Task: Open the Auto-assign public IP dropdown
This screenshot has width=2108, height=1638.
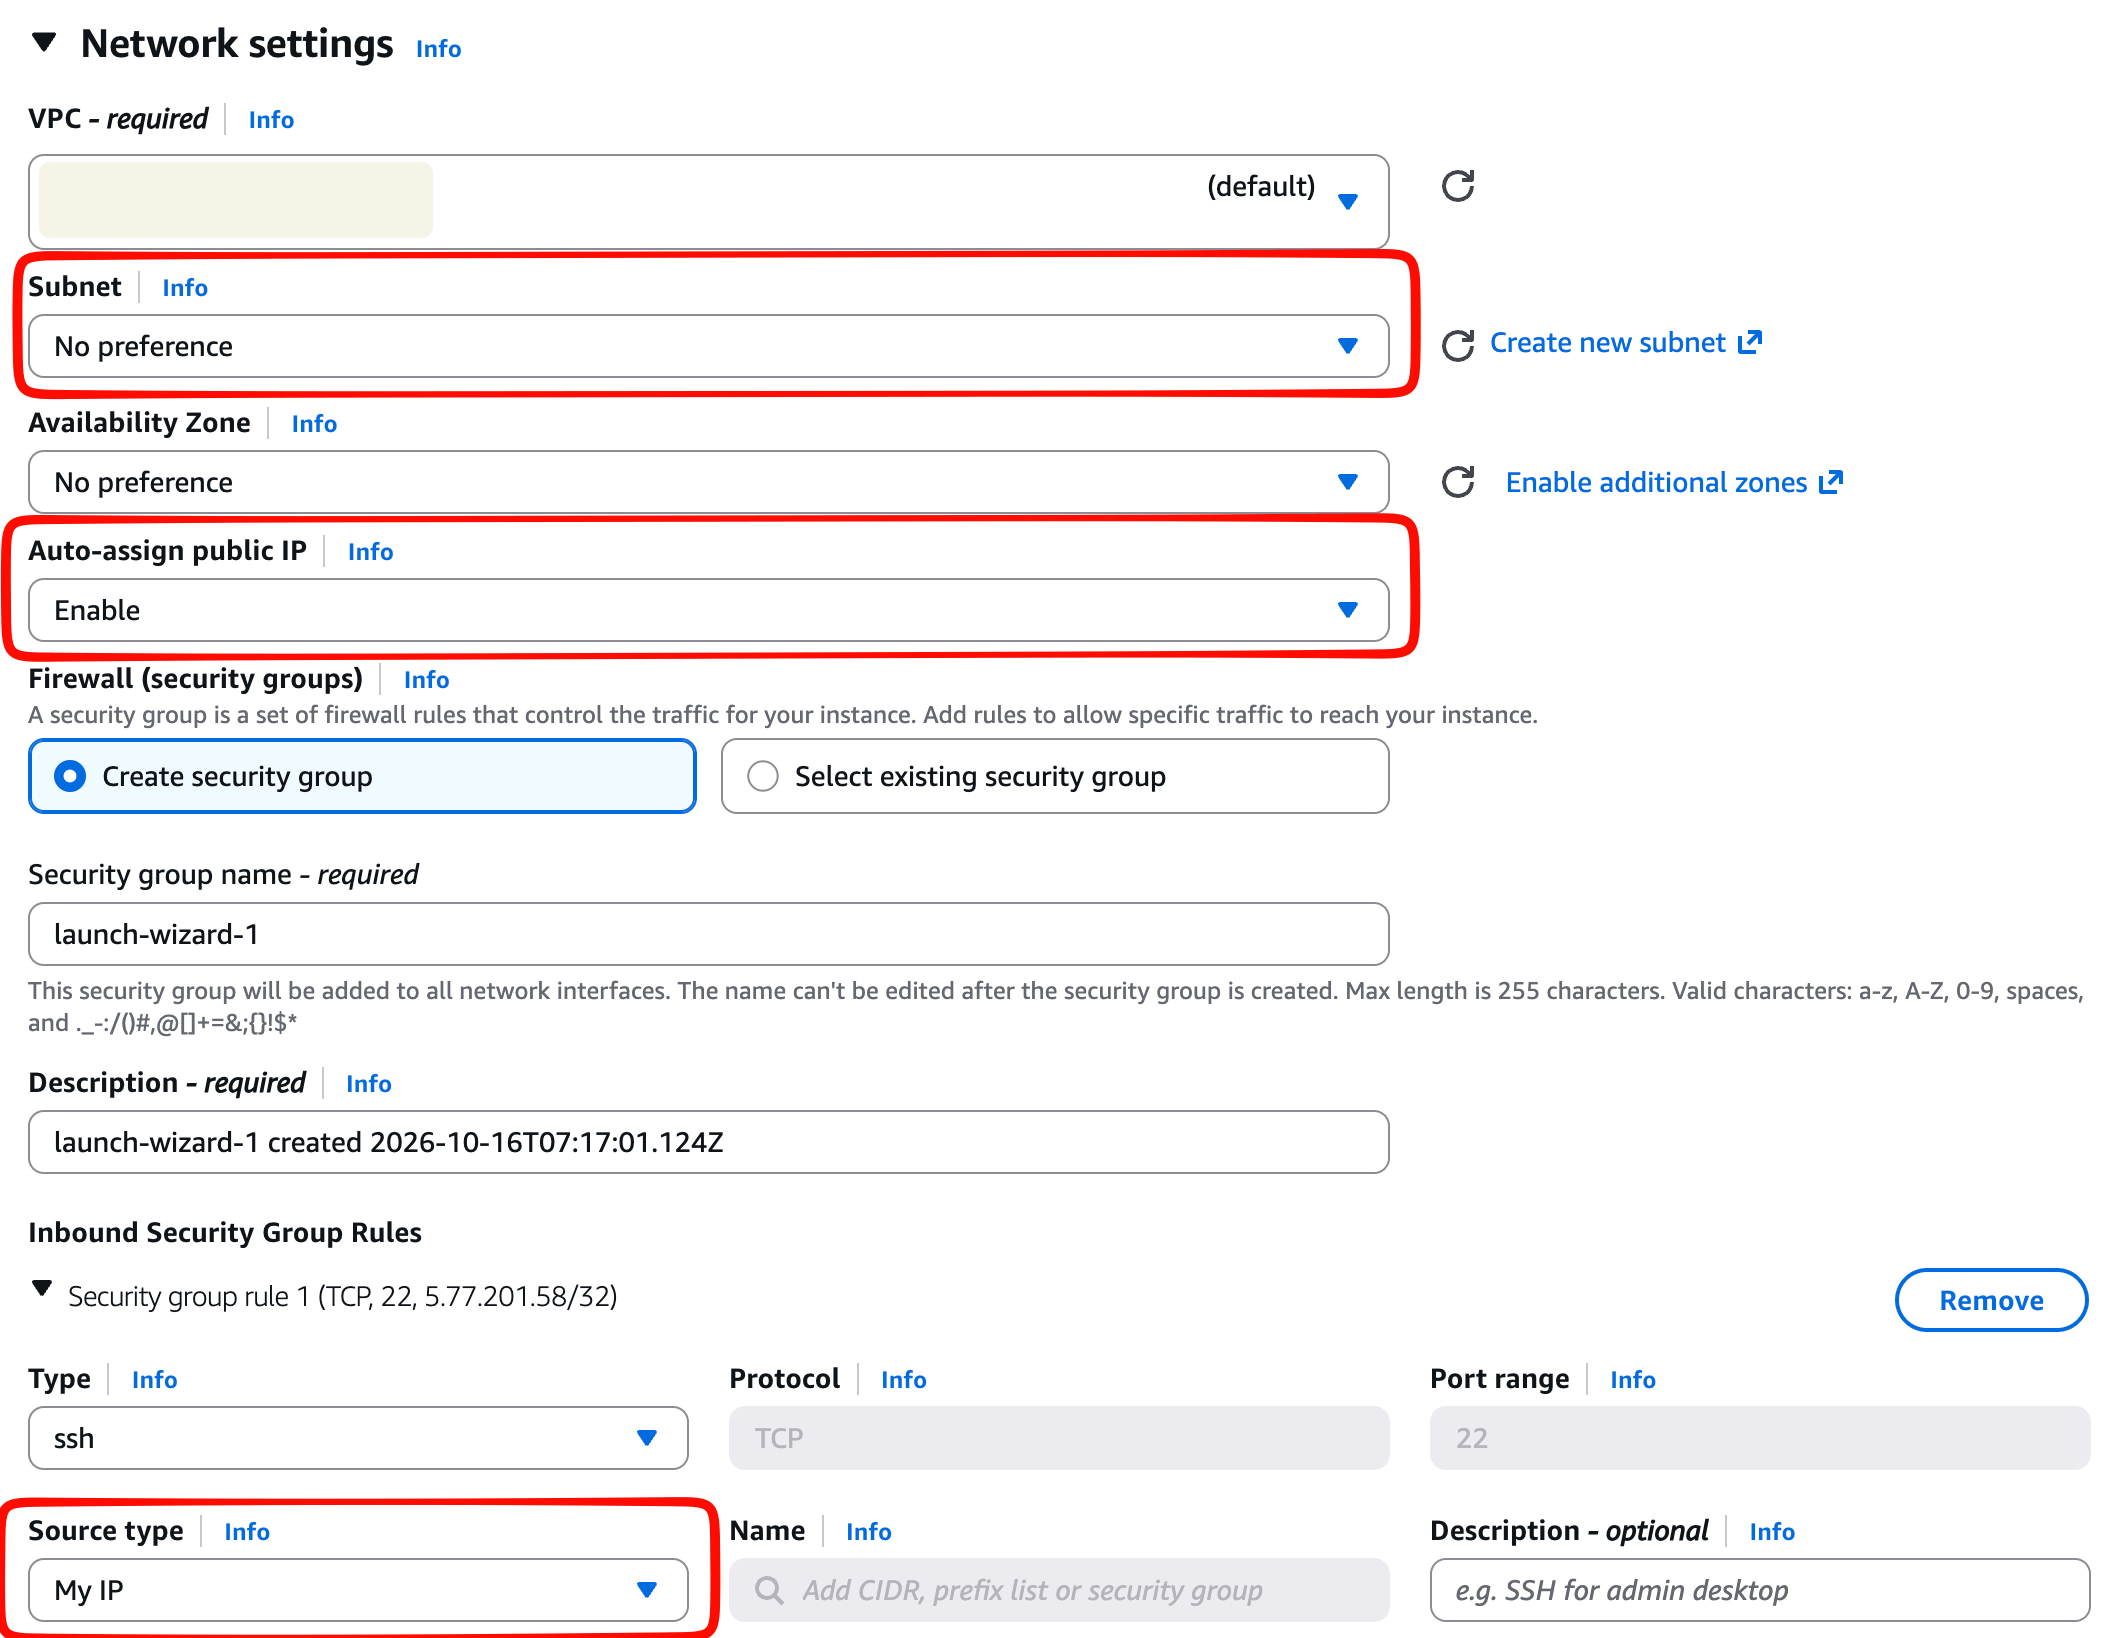Action: (x=708, y=610)
